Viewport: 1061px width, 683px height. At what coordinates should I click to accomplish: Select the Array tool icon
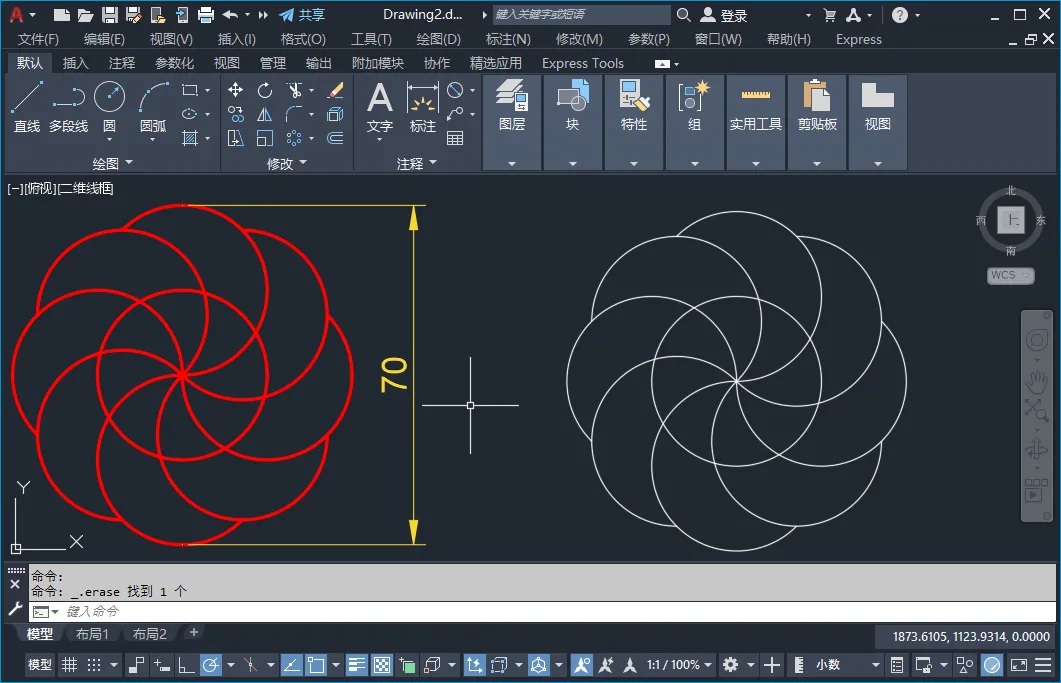tap(294, 138)
